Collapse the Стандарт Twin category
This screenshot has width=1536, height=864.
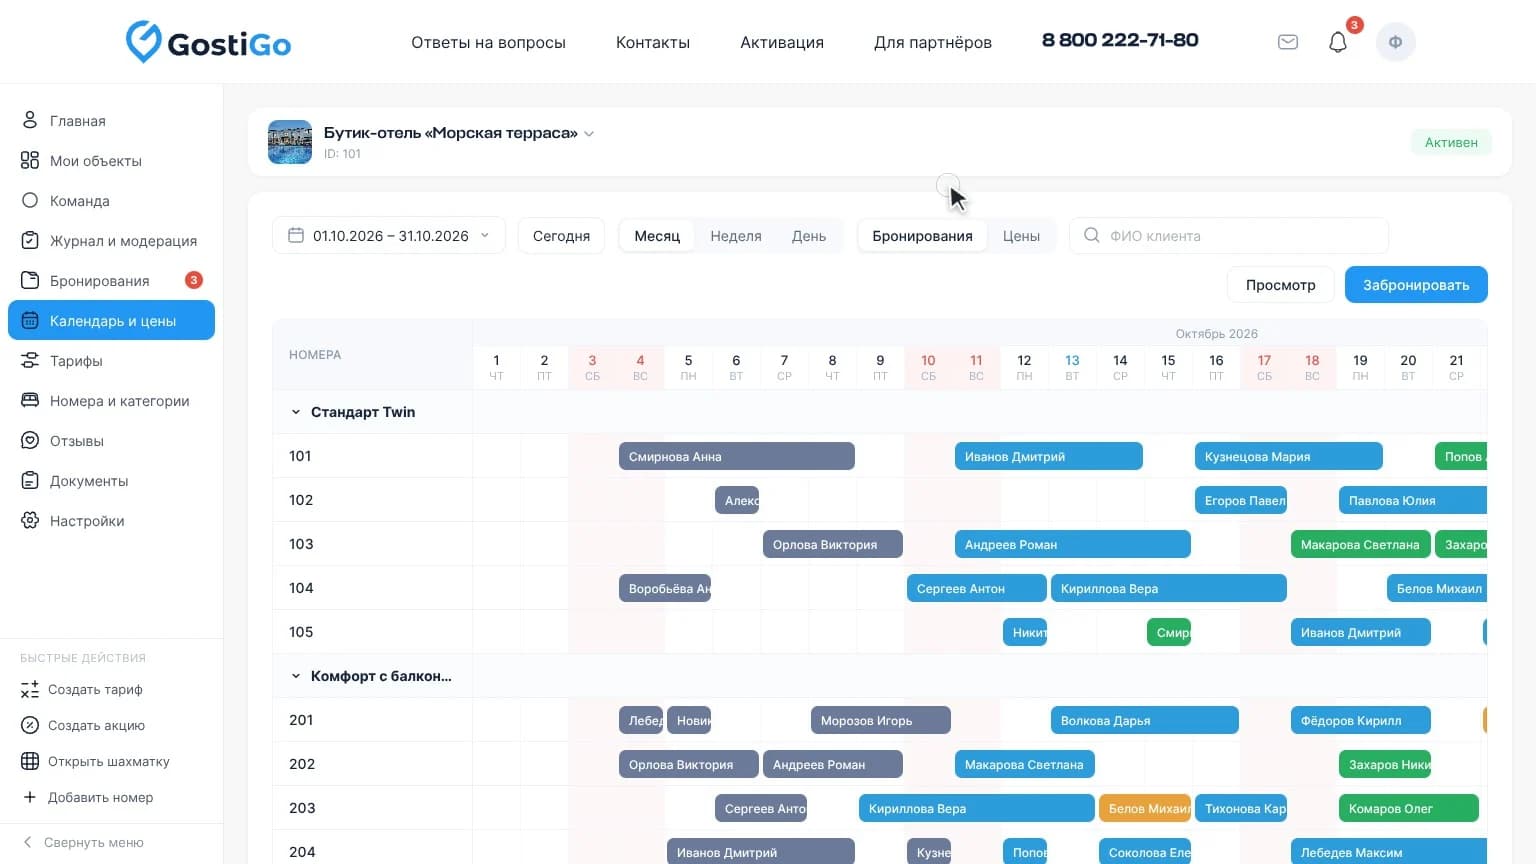coord(295,412)
